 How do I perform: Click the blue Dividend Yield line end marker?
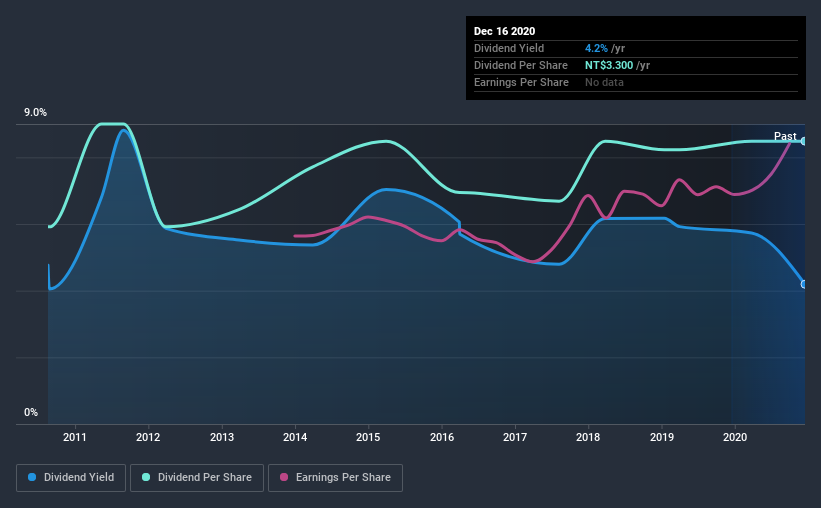pos(804,284)
